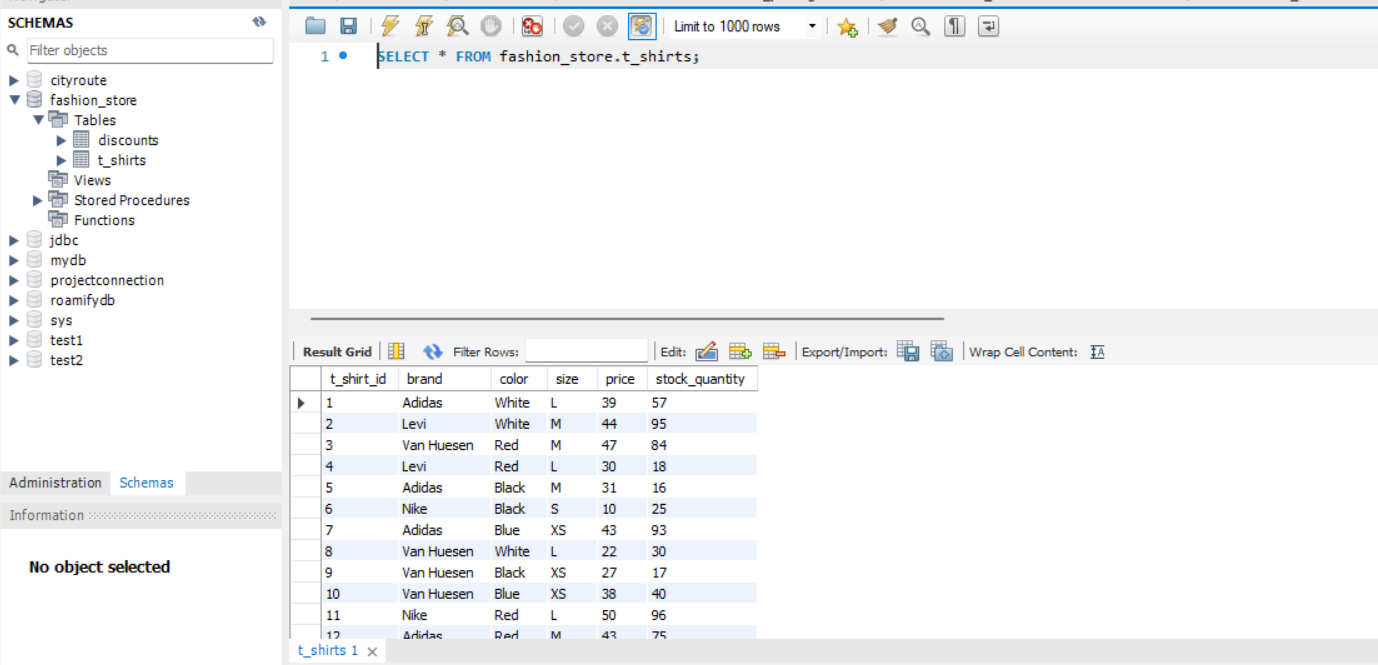Execute statement under the cursor
1378x665 pixels.
(424, 27)
